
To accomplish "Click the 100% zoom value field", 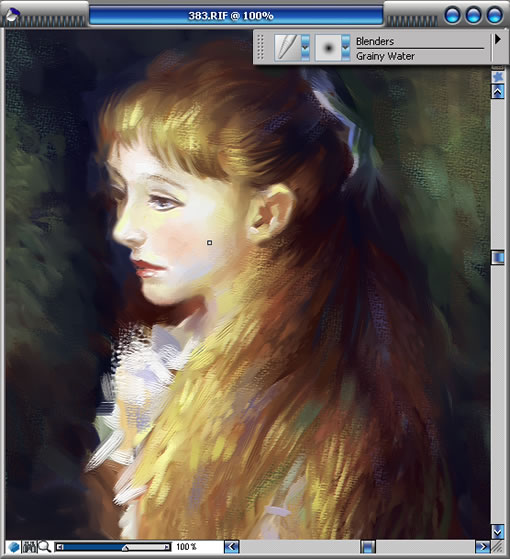I will [186, 547].
